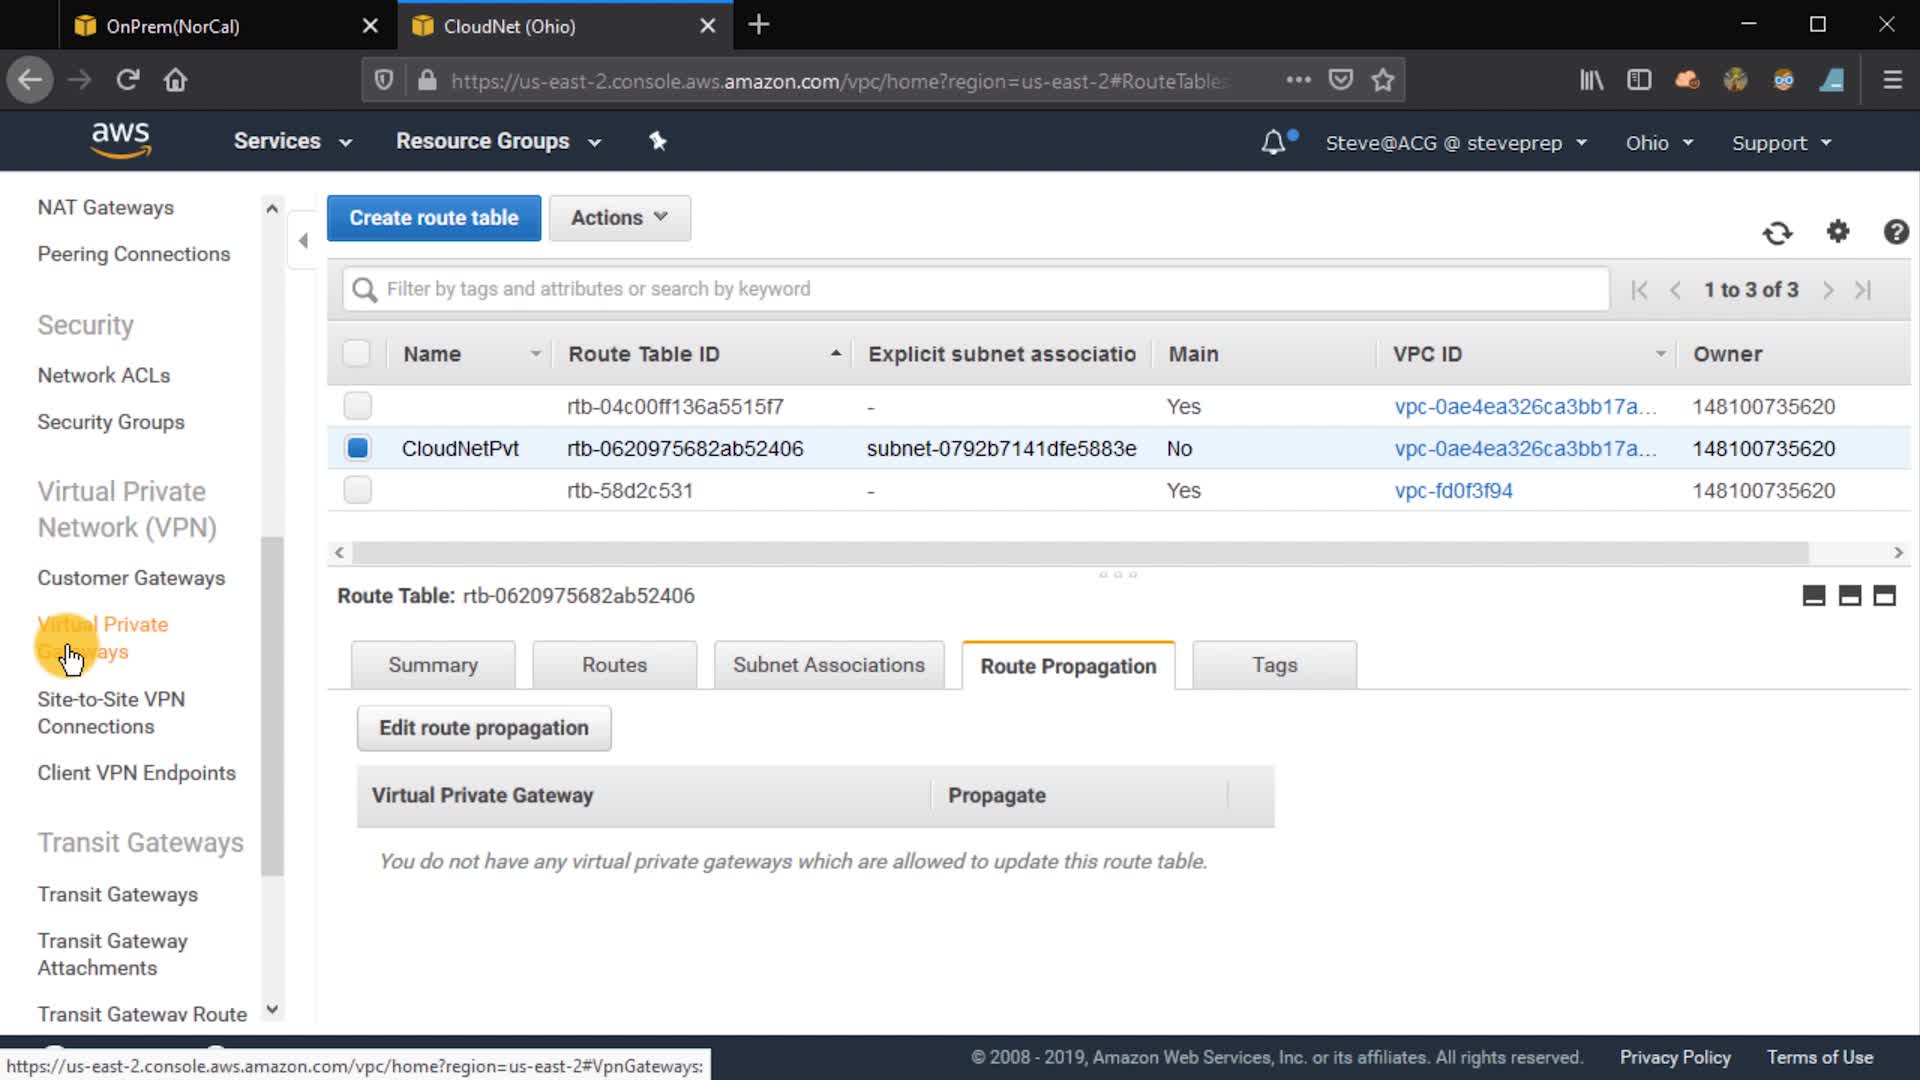Check the rtb-04c00ff136a5515f7 row checkbox
Viewport: 1920px width, 1080px height.
(x=357, y=406)
